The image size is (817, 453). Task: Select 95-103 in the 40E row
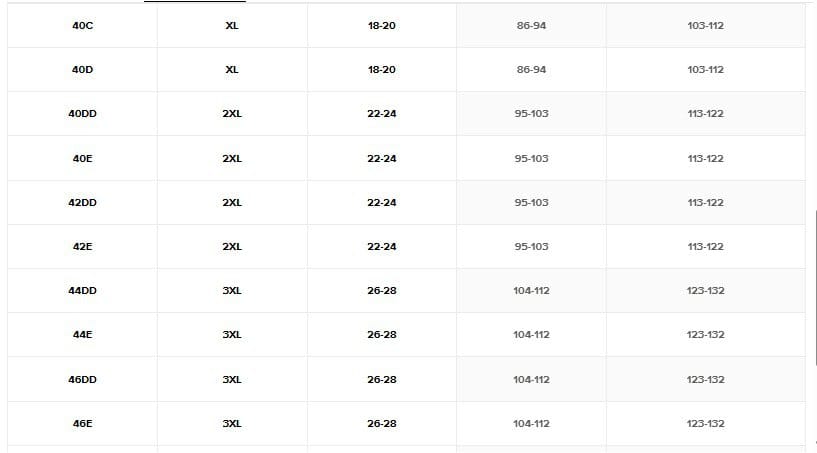(x=531, y=158)
